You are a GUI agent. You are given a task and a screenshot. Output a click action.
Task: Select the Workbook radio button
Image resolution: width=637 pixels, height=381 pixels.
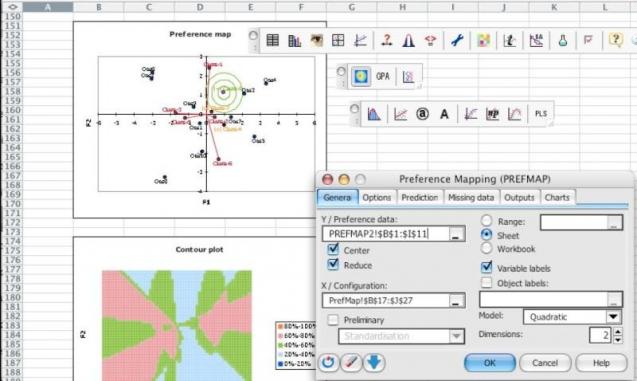pos(486,248)
